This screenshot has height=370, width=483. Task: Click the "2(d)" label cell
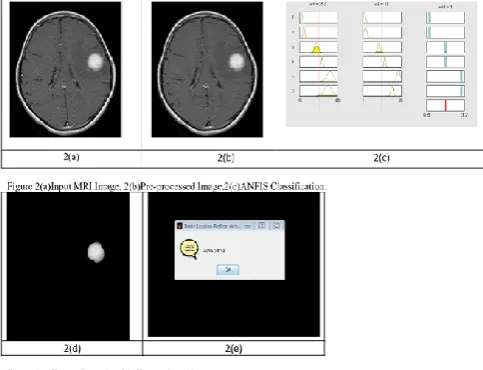(x=72, y=348)
